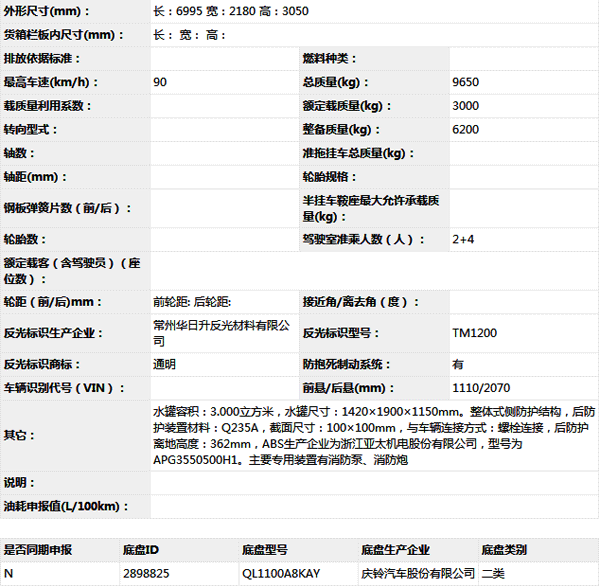
Task: Click the chassis maker 庆铃汽车股份有限公司
Action: (x=418, y=574)
